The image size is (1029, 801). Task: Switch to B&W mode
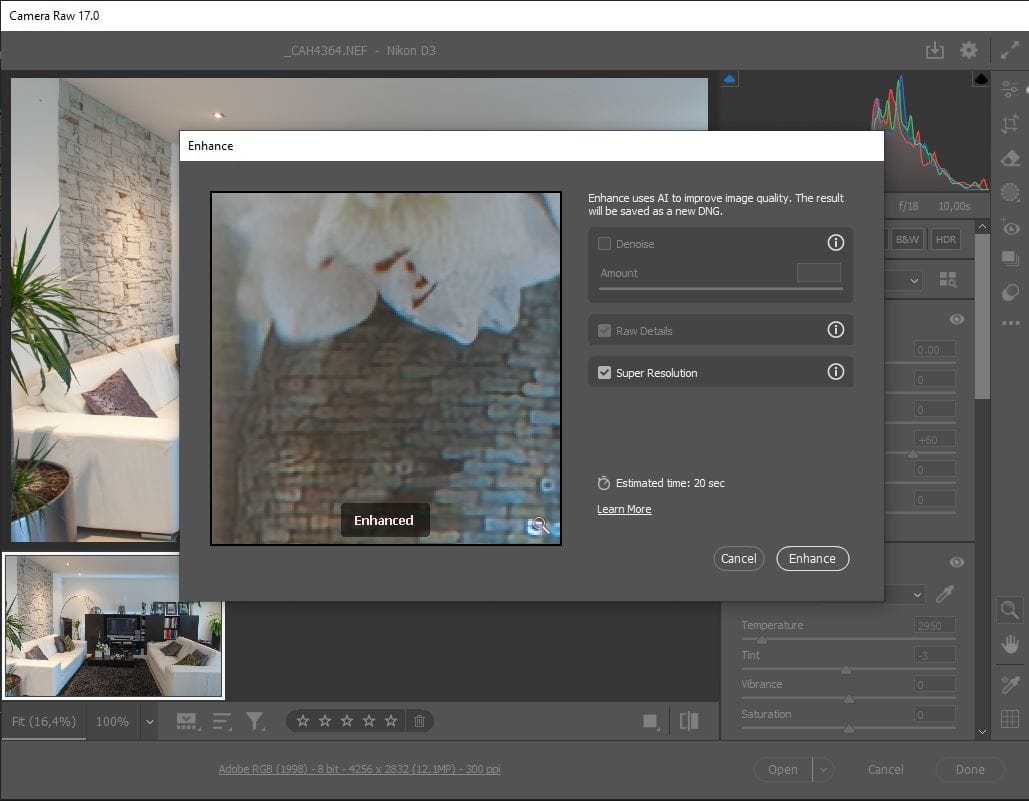click(907, 239)
